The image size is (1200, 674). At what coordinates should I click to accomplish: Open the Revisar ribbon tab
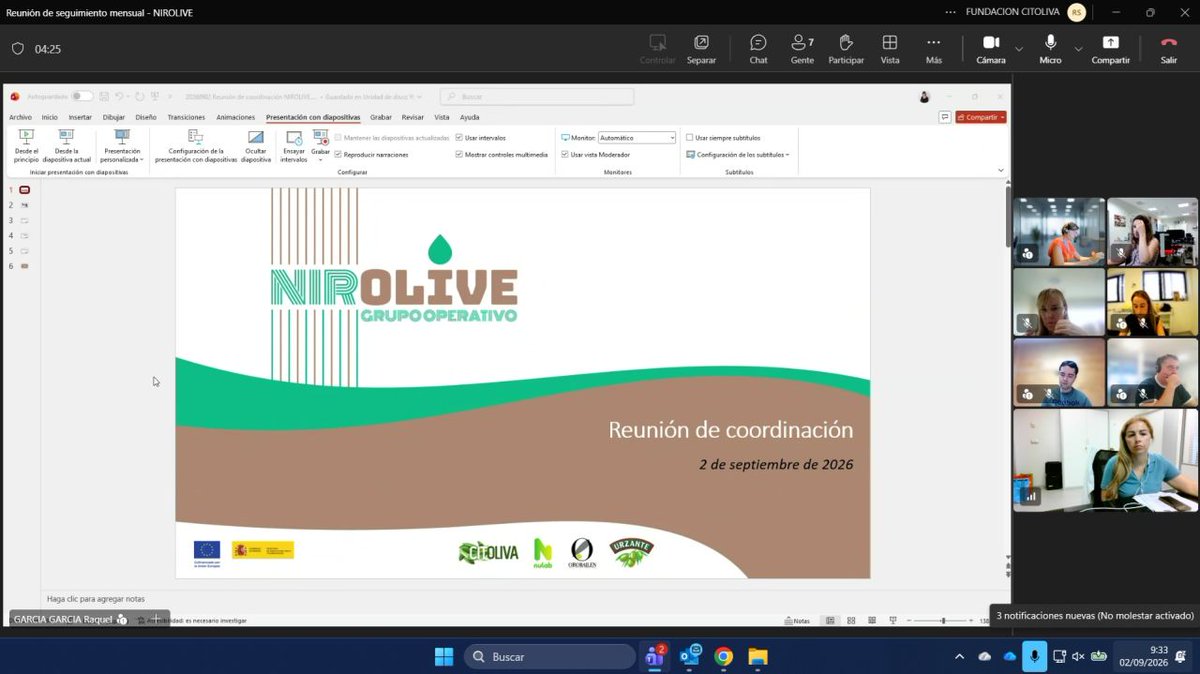pos(412,117)
